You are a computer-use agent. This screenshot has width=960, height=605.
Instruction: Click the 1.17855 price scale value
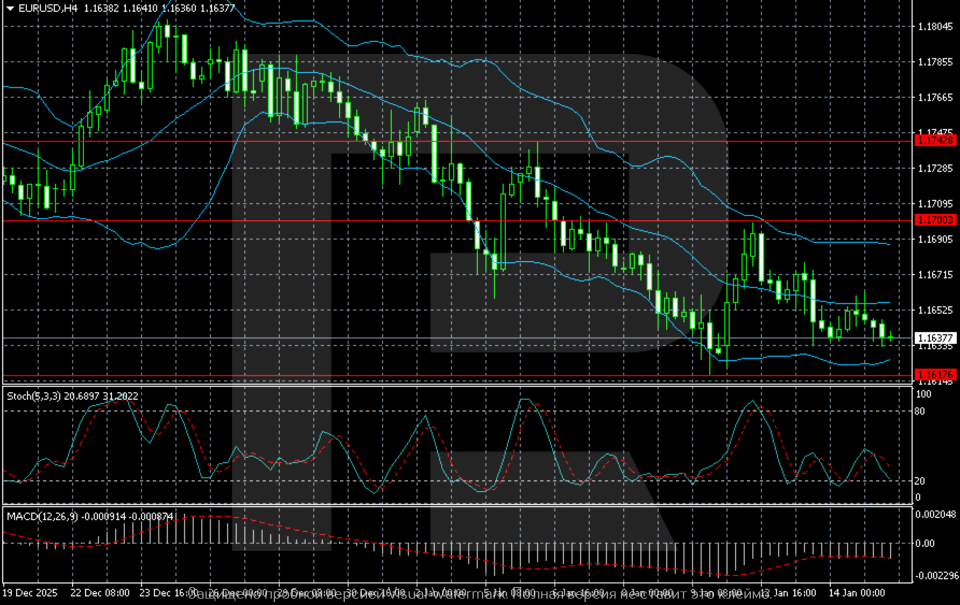935,62
